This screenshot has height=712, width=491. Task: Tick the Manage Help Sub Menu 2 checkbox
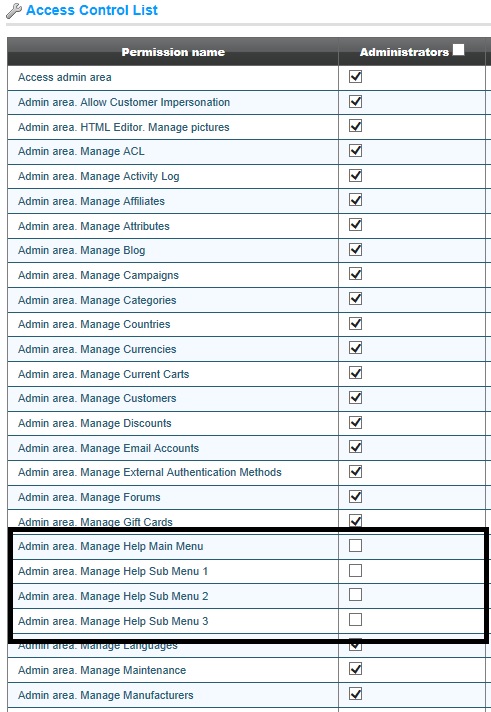[355, 595]
